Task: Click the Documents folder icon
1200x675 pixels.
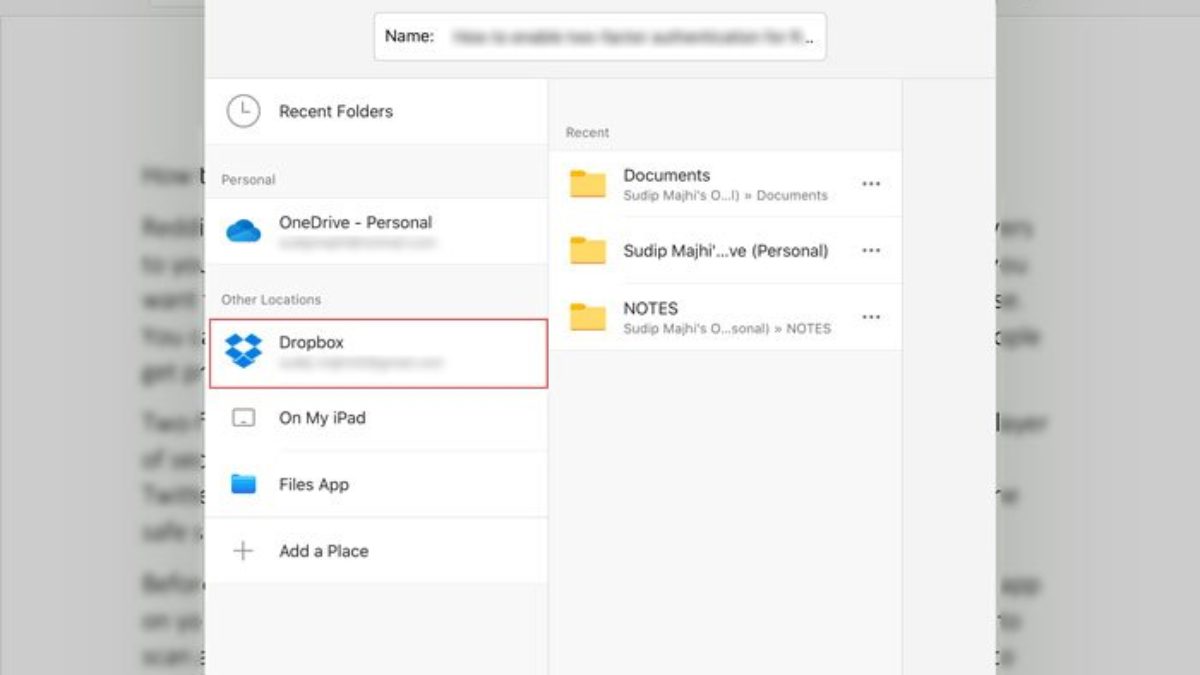Action: [x=588, y=184]
